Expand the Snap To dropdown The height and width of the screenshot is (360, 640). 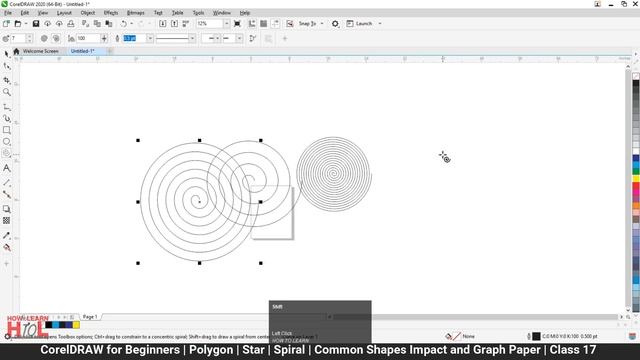point(322,24)
